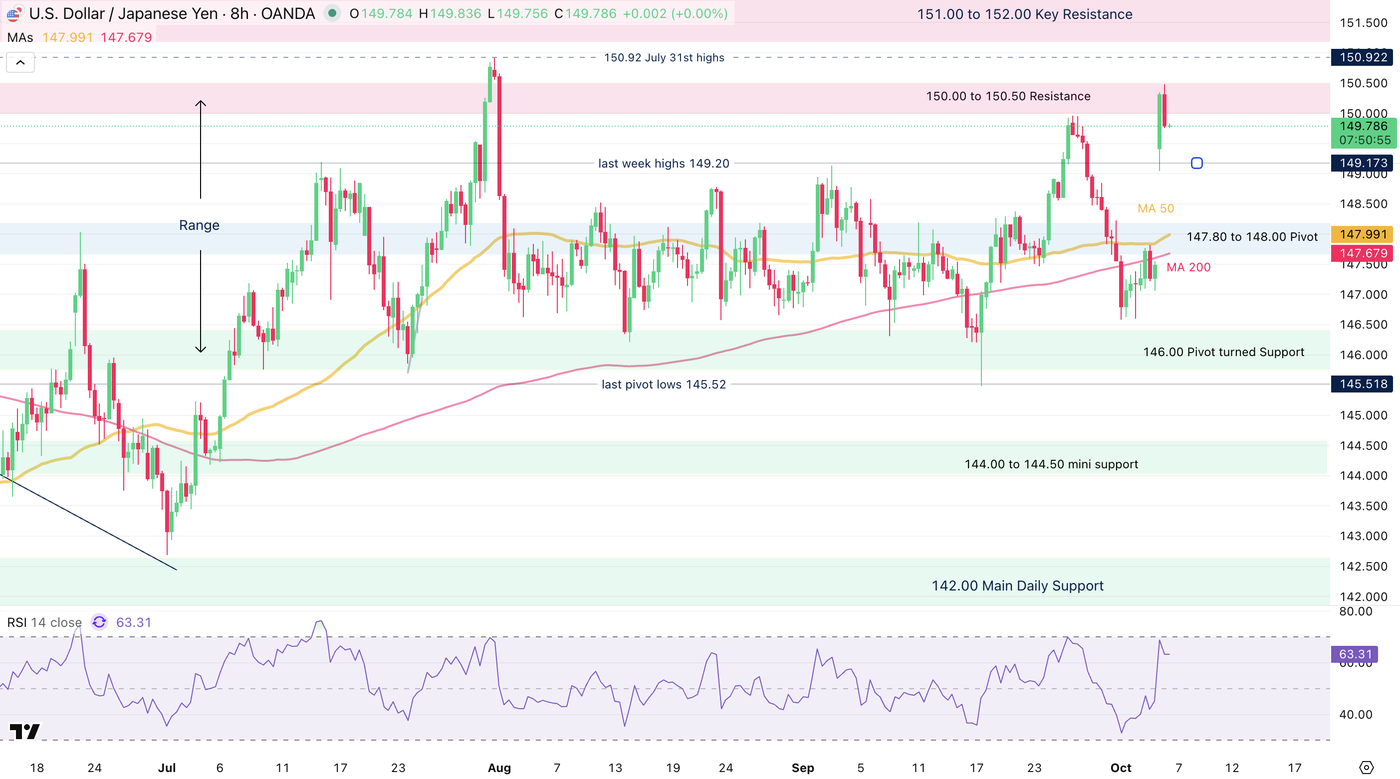
Task: Hide RSI by clicking the RSI 14 close label
Action: [x=45, y=622]
